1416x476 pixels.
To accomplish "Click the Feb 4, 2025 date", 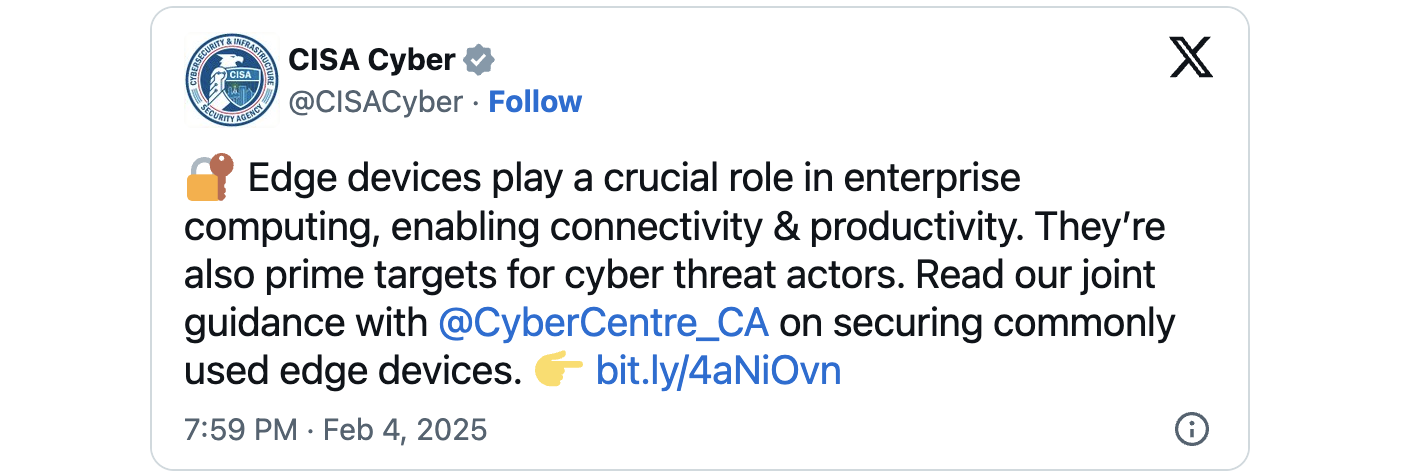I will 403,430.
